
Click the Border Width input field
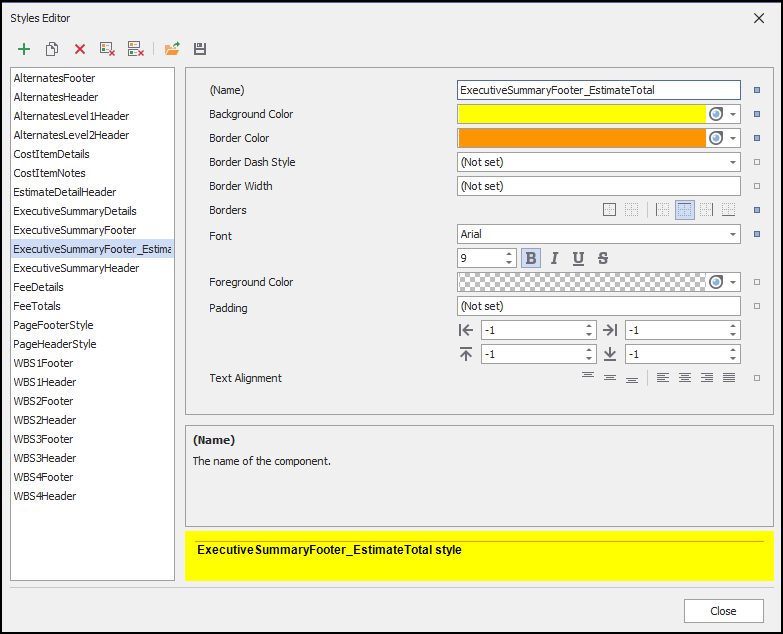pyautogui.click(x=599, y=186)
